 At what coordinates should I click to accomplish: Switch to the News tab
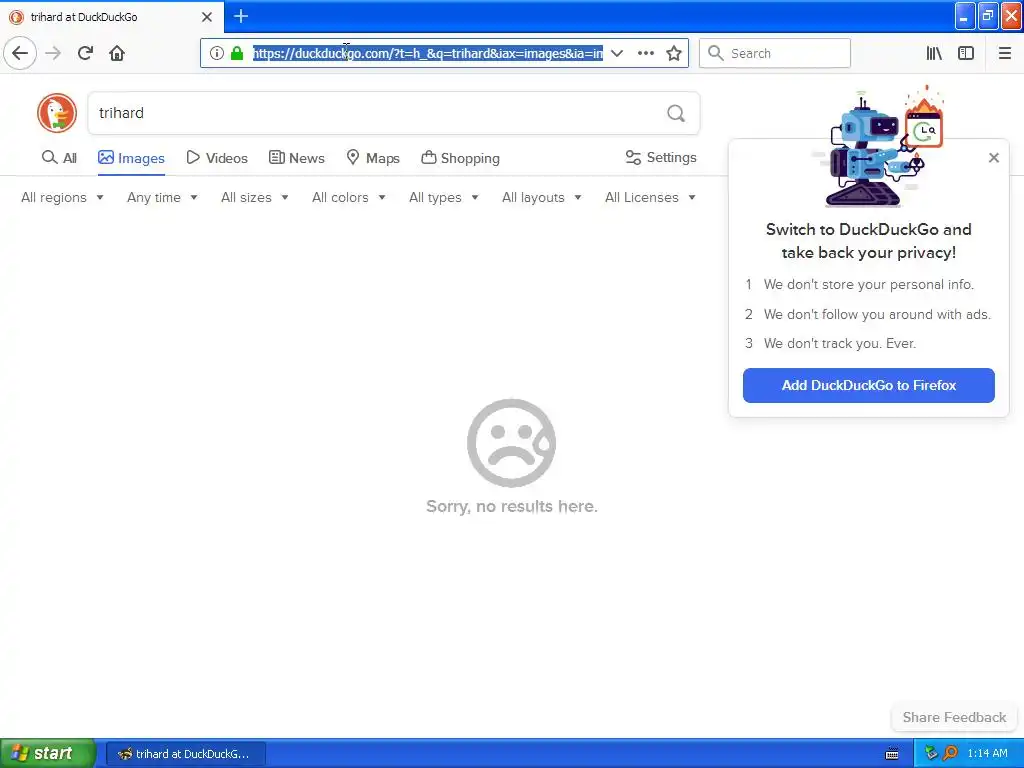(297, 158)
